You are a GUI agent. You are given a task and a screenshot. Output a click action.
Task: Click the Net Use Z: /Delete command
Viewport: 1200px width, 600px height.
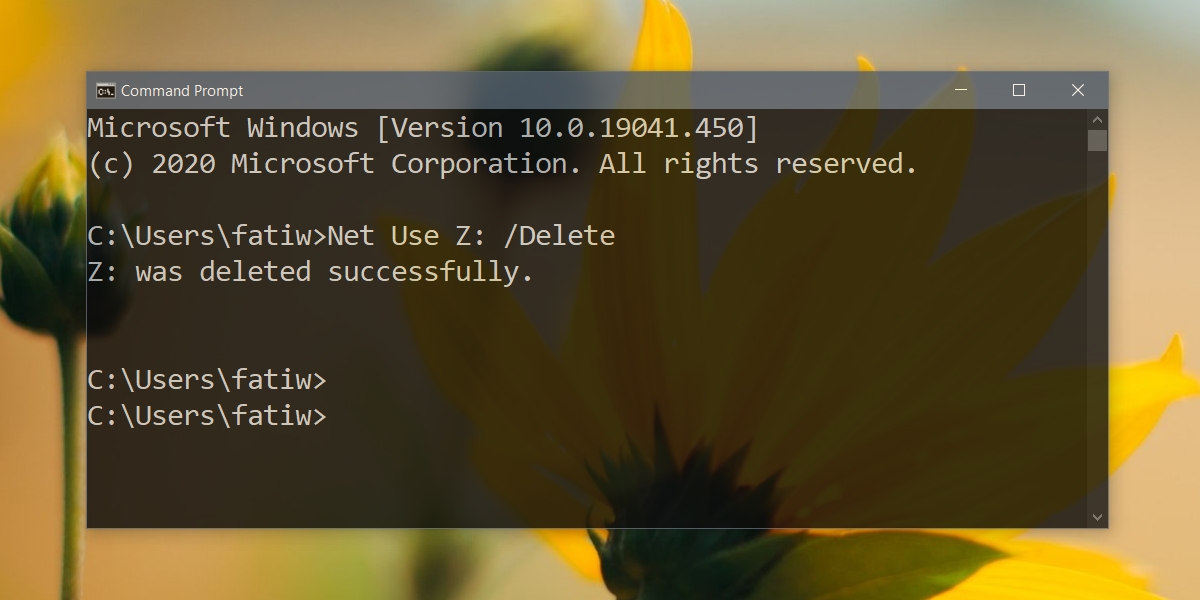(471, 236)
